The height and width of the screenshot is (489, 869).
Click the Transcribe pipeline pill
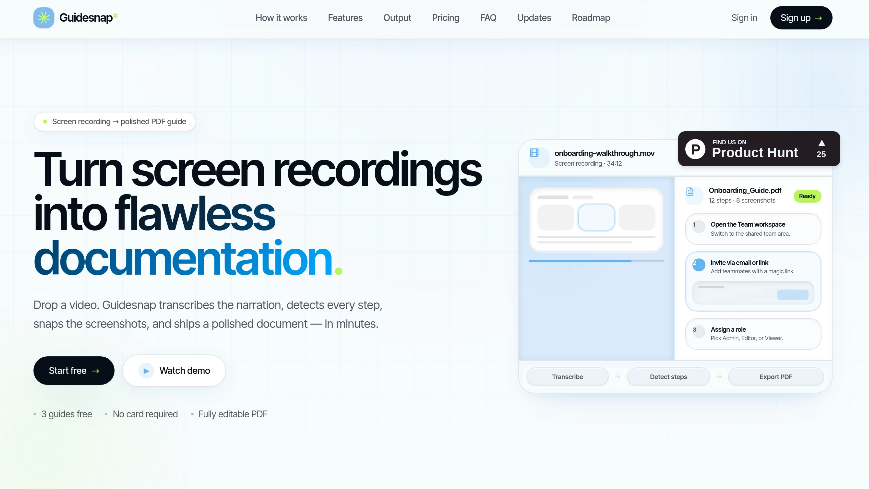[x=568, y=376]
